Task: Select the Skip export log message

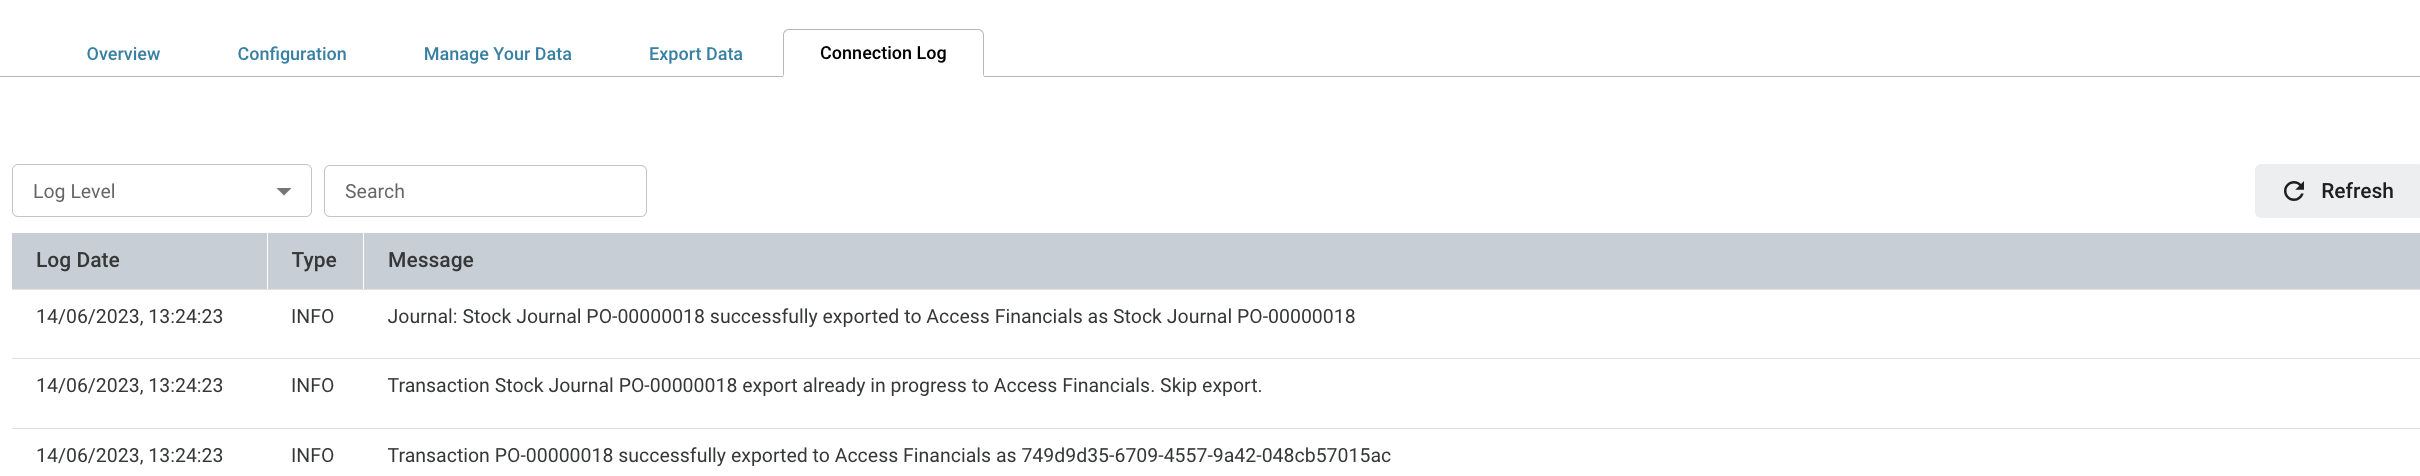Action: (x=825, y=386)
